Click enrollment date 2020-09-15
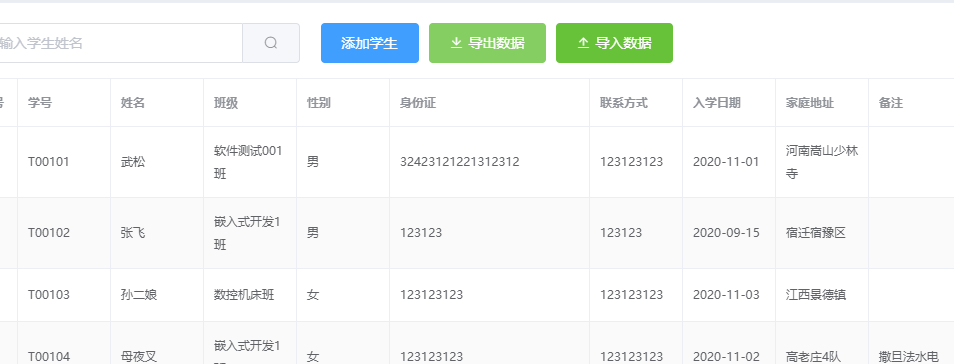The height and width of the screenshot is (364, 954). 726,233
